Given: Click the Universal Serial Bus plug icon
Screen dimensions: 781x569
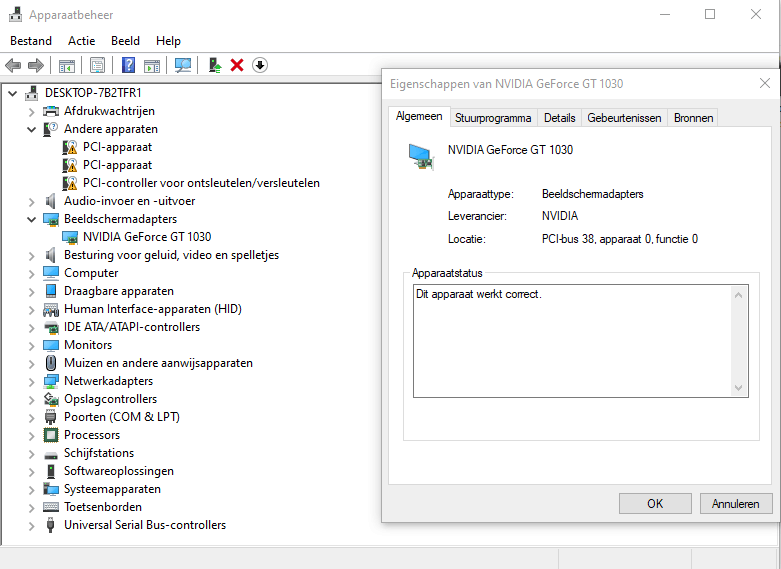Looking at the screenshot, I should 50,525.
